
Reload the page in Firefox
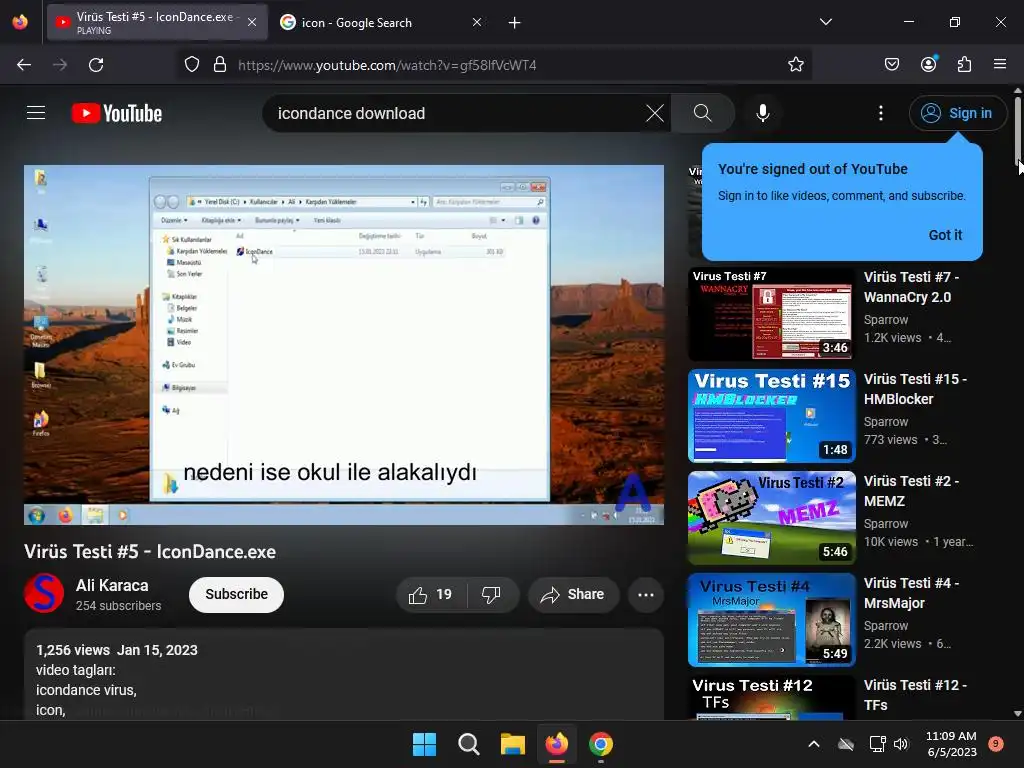point(96,65)
